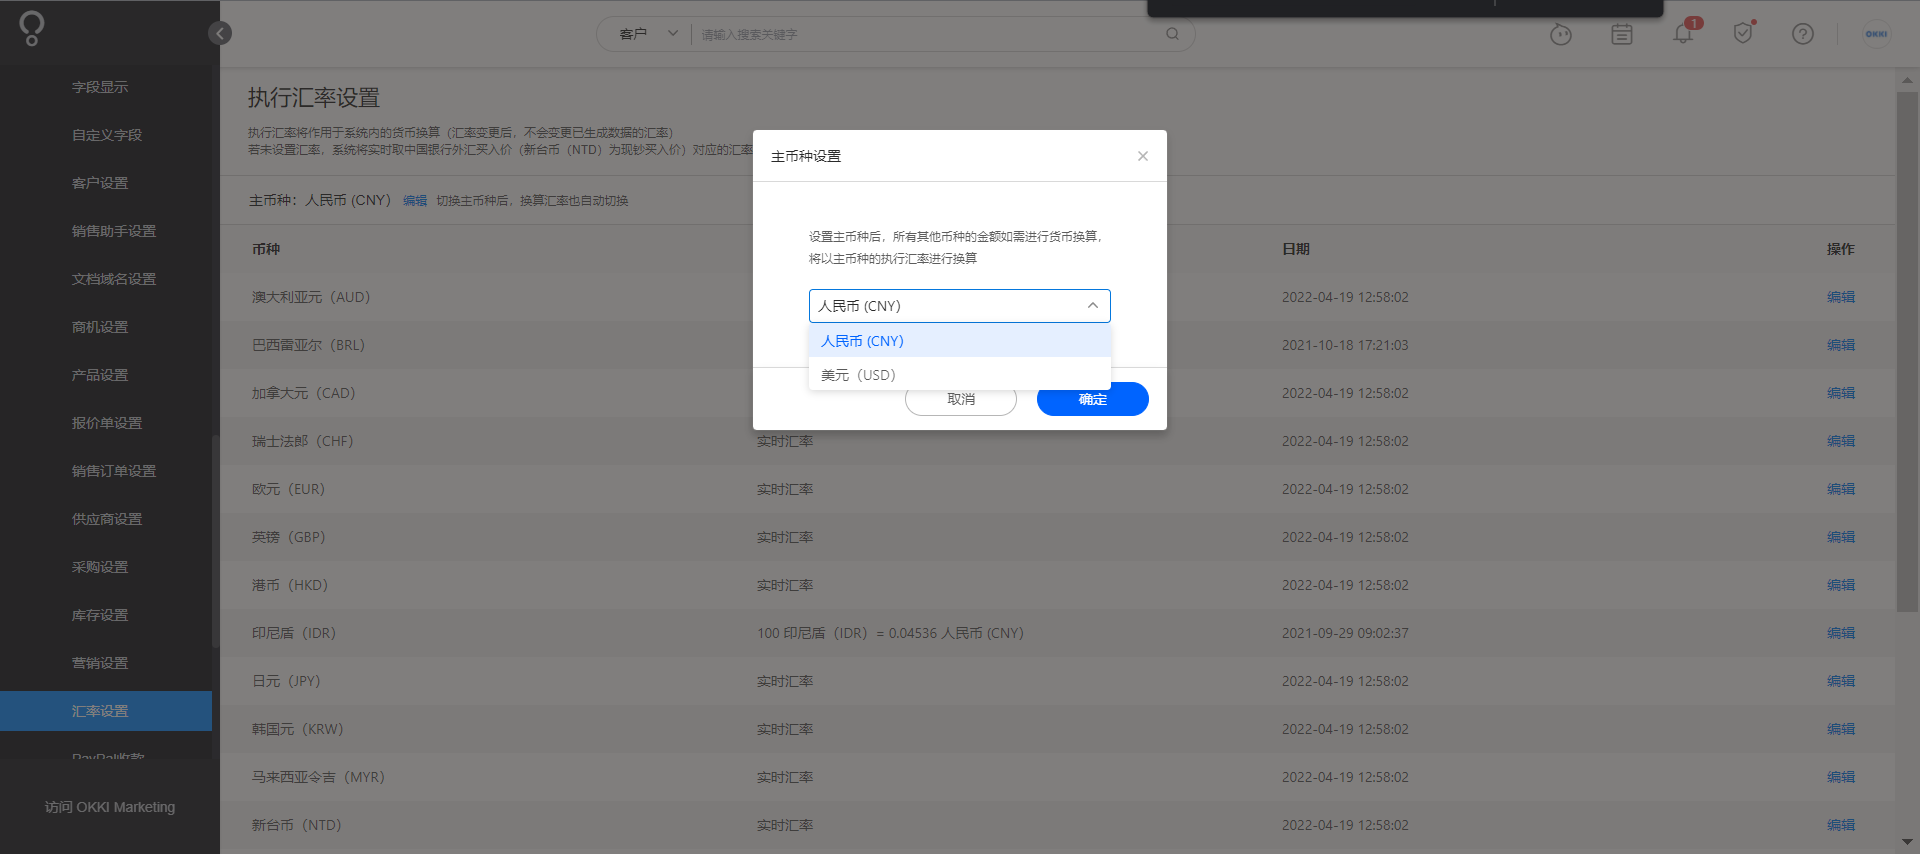The width and height of the screenshot is (1920, 854).
Task: Click 实时汇率 in 英镑 (GBP) row
Action: [785, 537]
